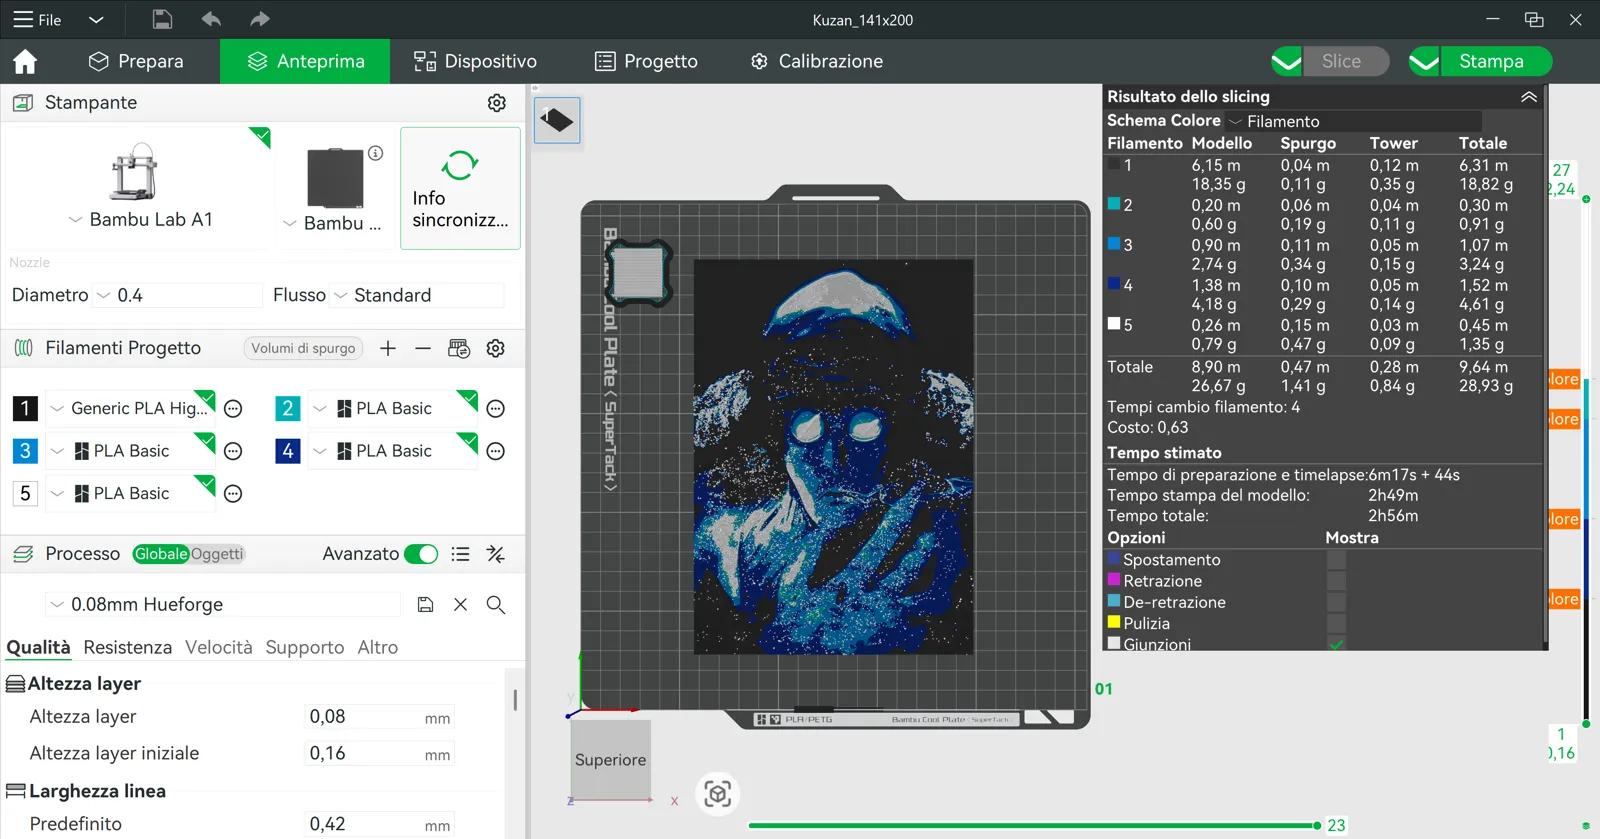Click the save file icon
1600x839 pixels.
click(x=162, y=19)
